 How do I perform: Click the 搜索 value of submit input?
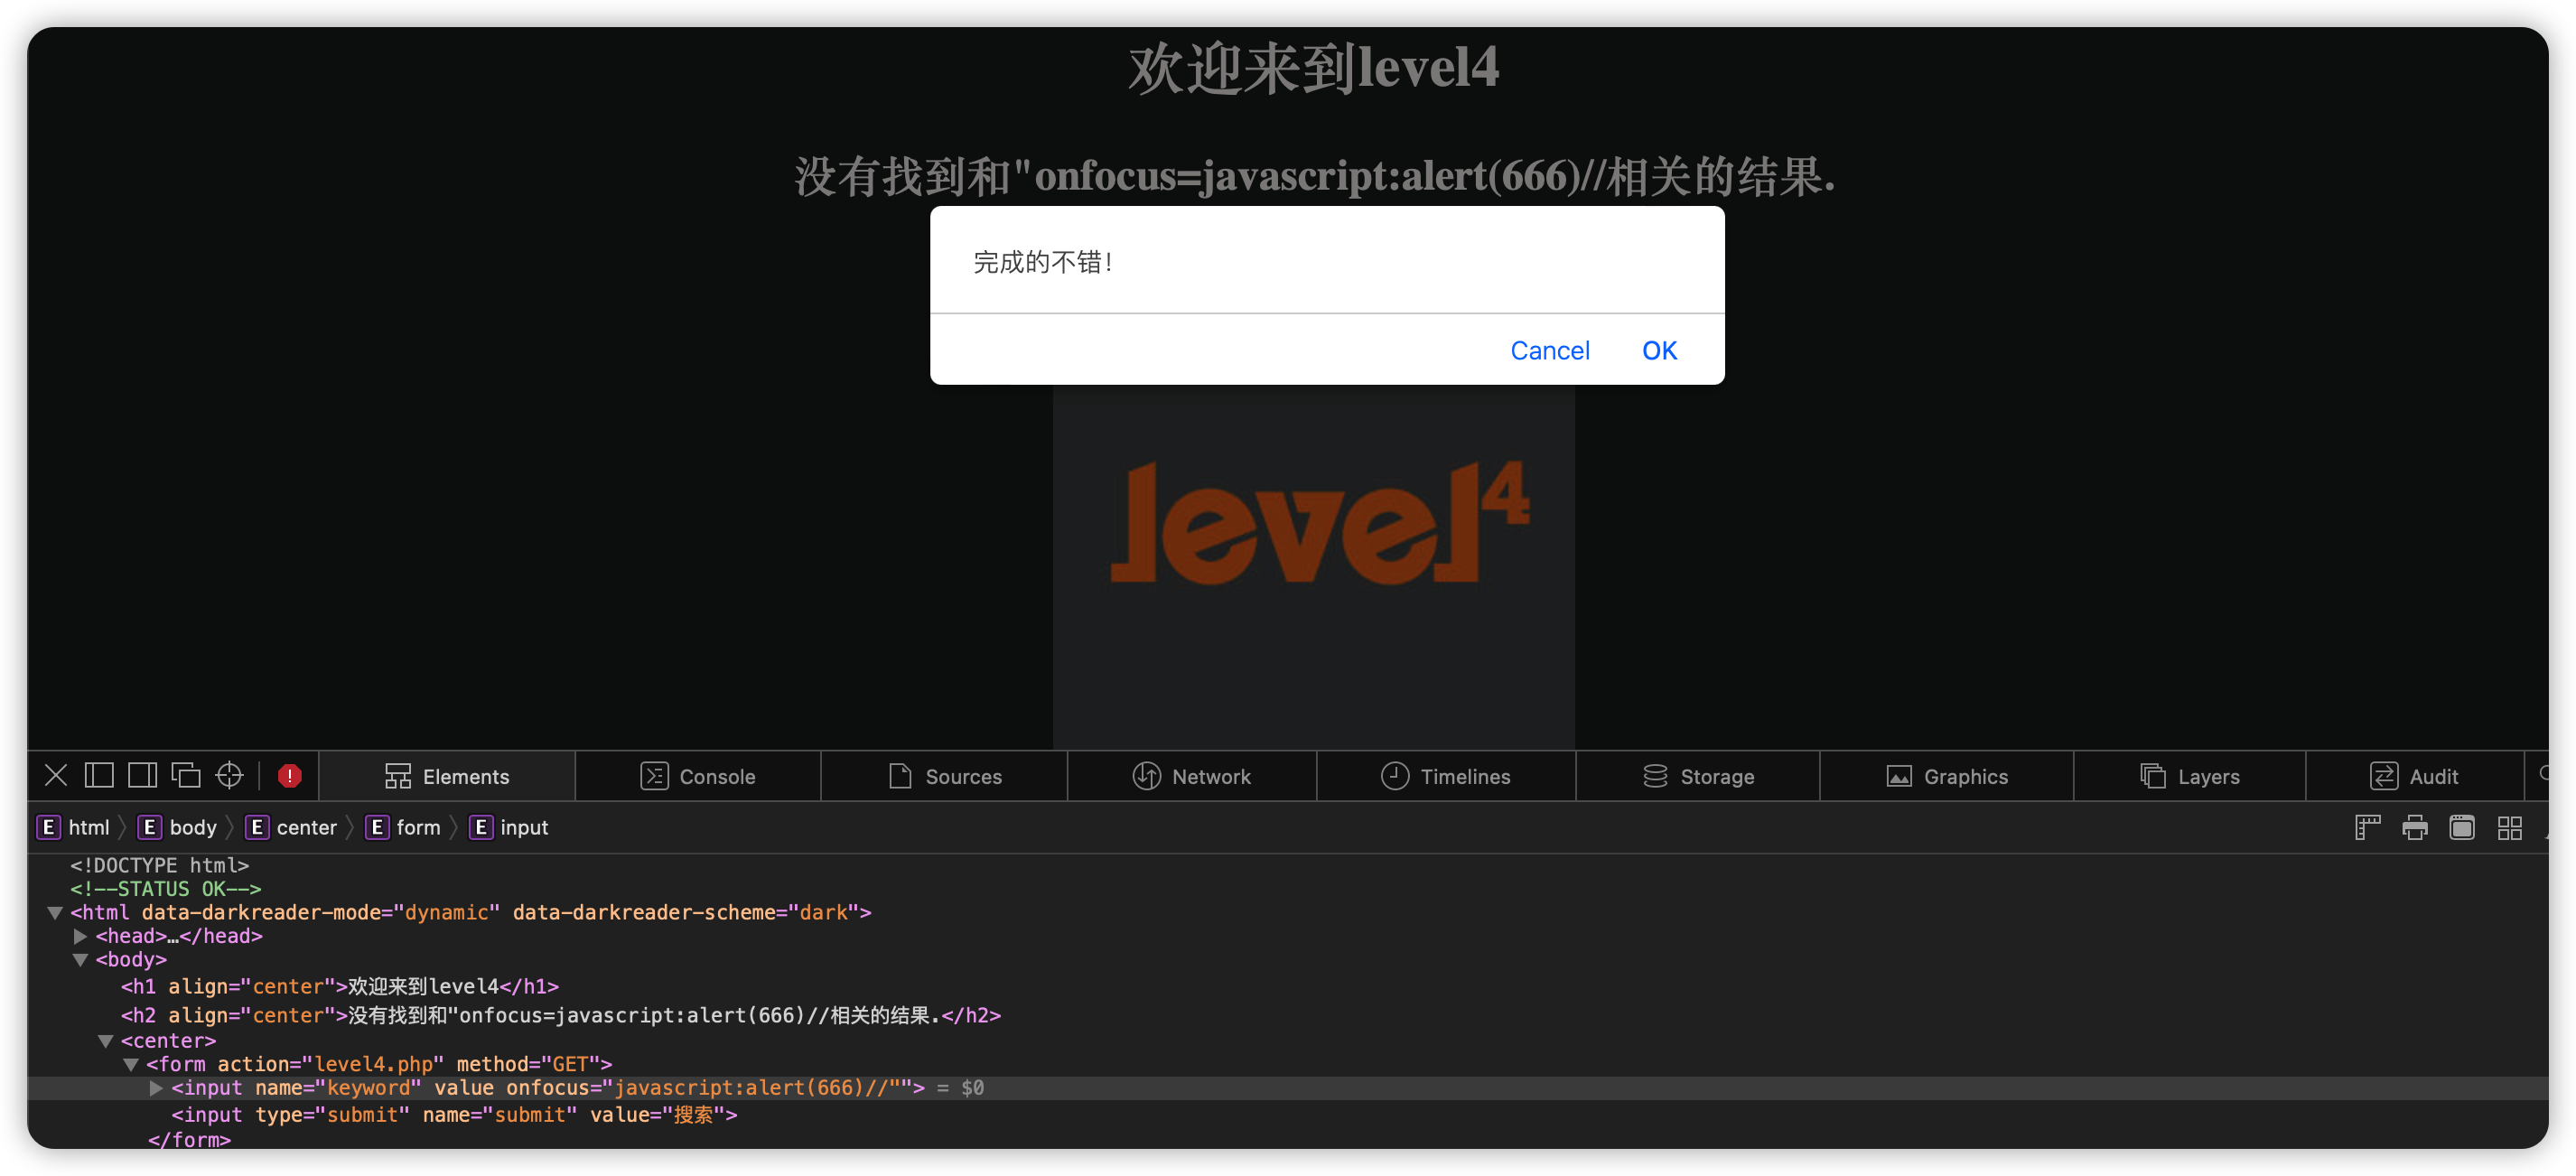(x=693, y=1114)
